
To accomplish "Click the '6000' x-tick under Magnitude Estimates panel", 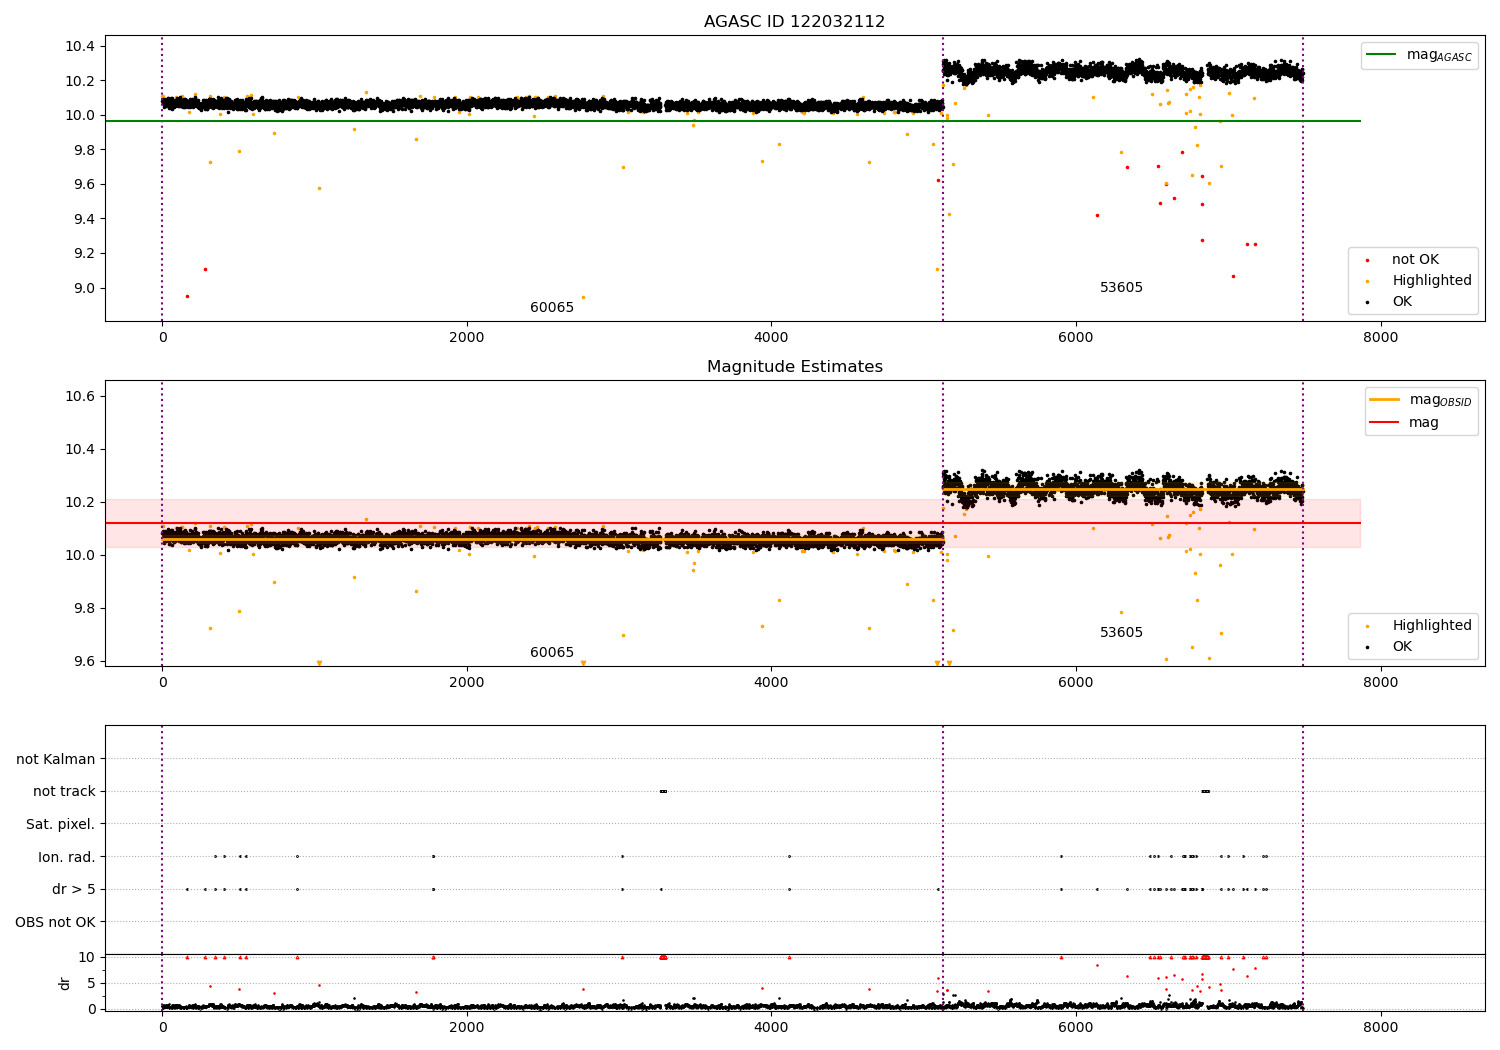I will tap(1076, 683).
